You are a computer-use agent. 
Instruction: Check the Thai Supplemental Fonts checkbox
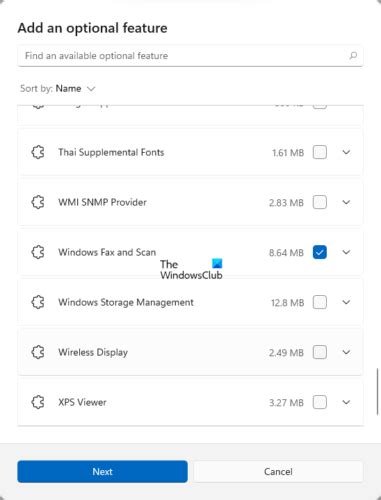(x=320, y=152)
